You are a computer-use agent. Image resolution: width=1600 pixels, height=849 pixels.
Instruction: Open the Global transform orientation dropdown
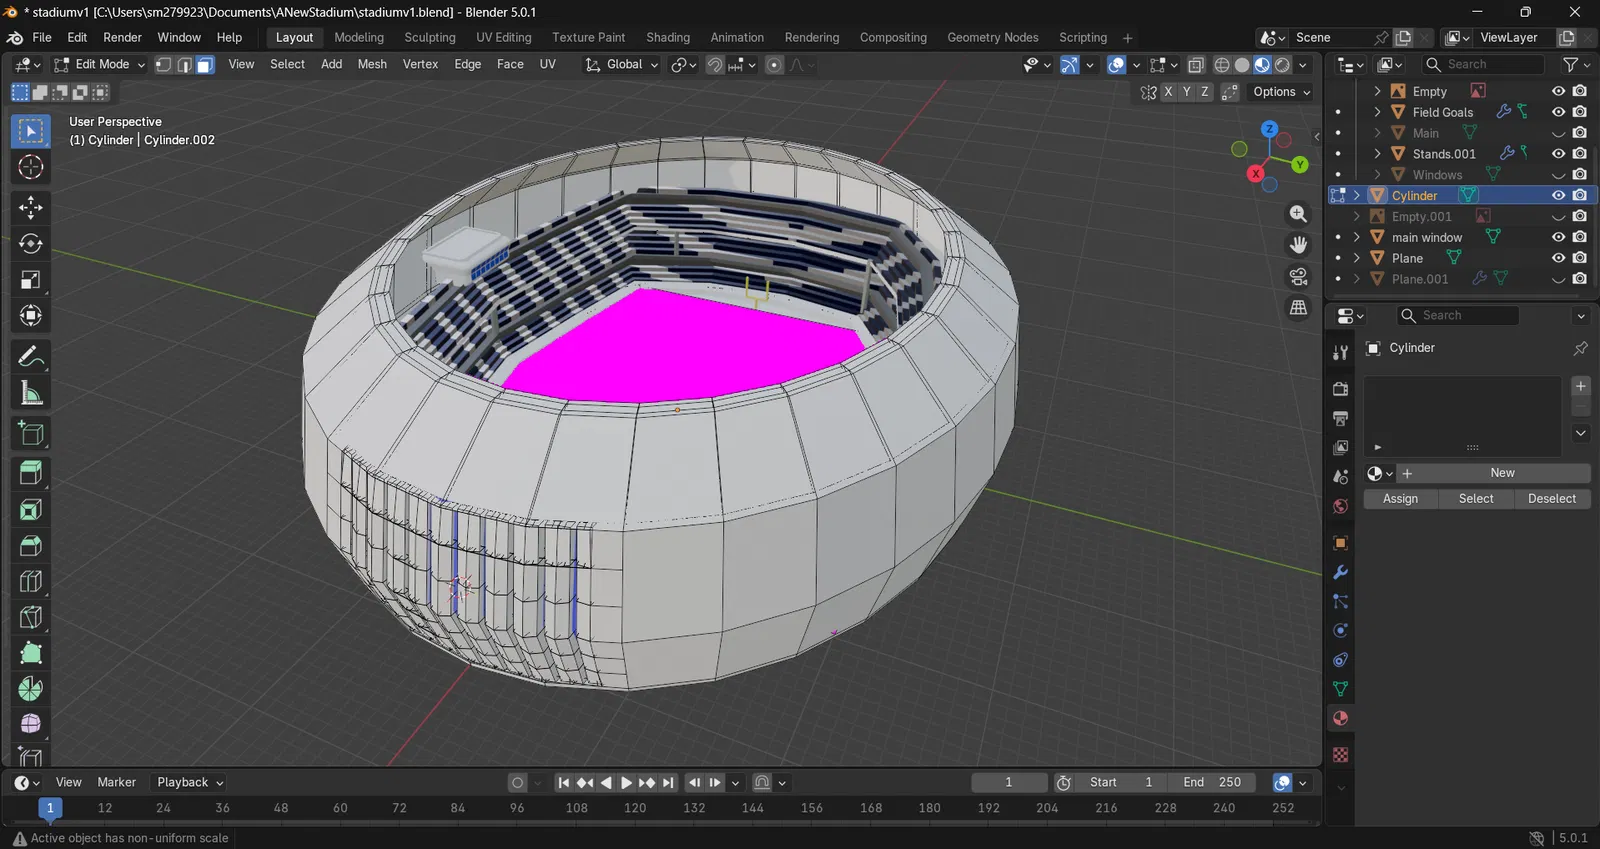(x=622, y=65)
